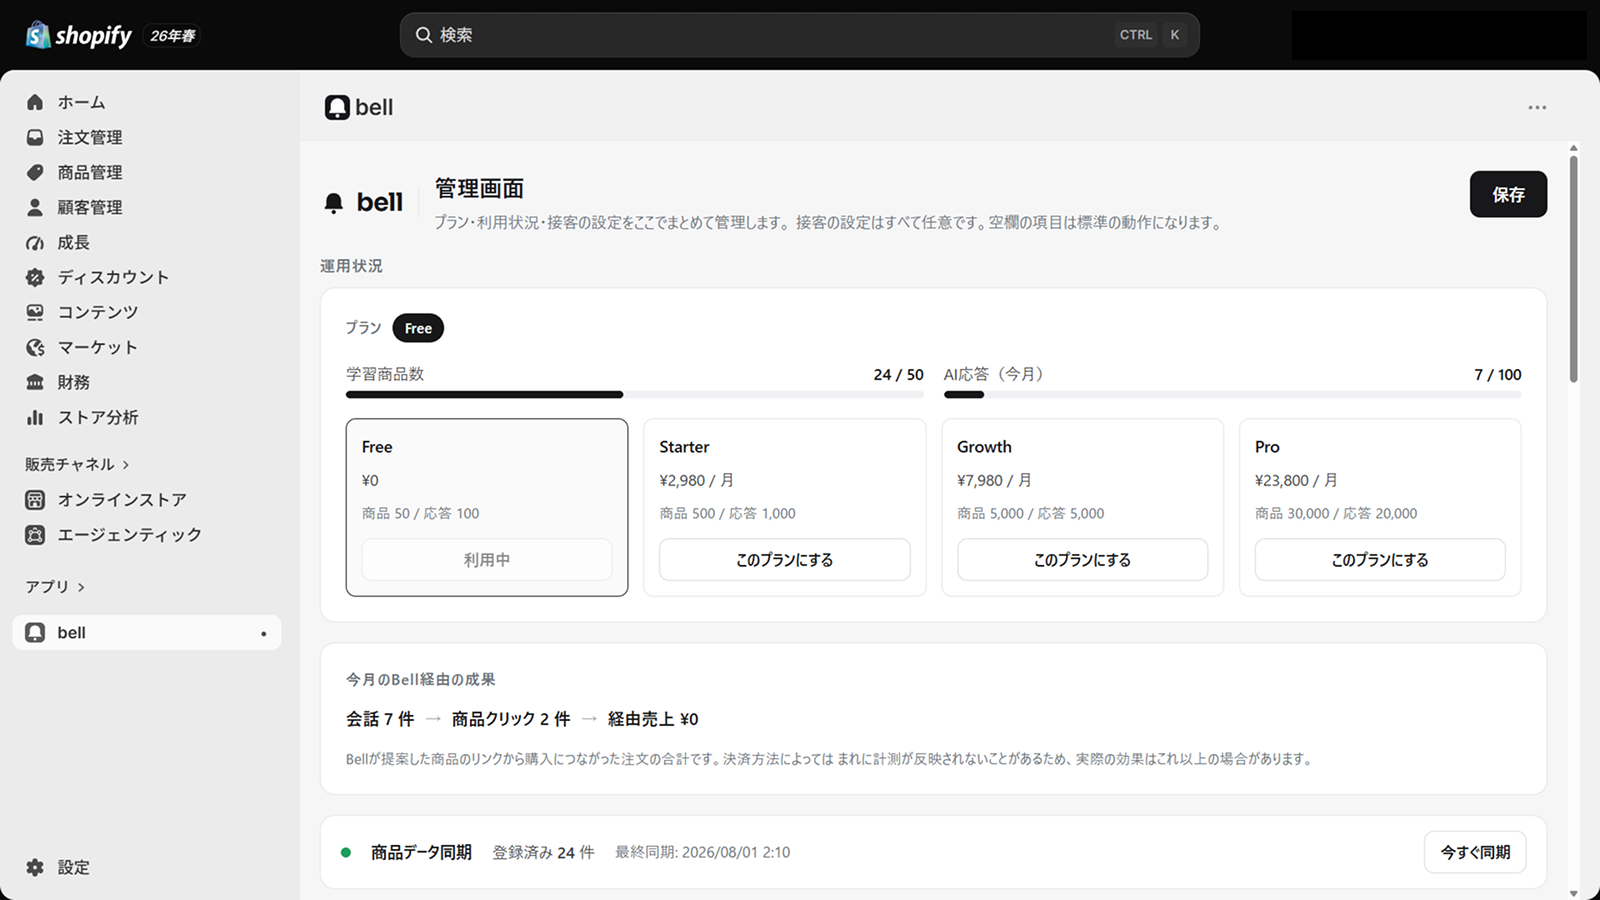Image resolution: width=1600 pixels, height=900 pixels.
Task: Click the 24 / 50 product count
Action: click(x=898, y=374)
